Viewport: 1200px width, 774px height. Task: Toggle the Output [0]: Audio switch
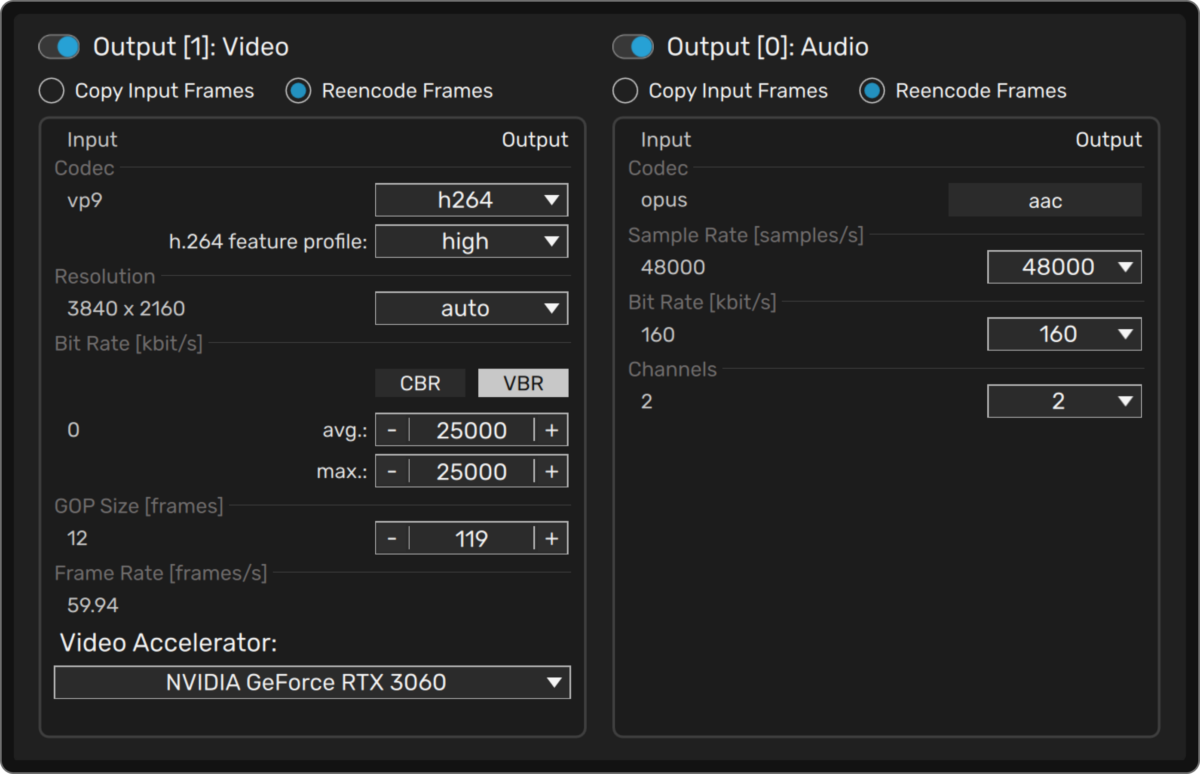click(x=631, y=46)
